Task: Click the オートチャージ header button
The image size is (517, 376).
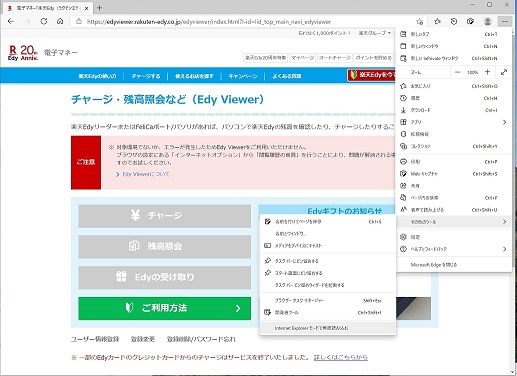Action: pyautogui.click(x=334, y=58)
